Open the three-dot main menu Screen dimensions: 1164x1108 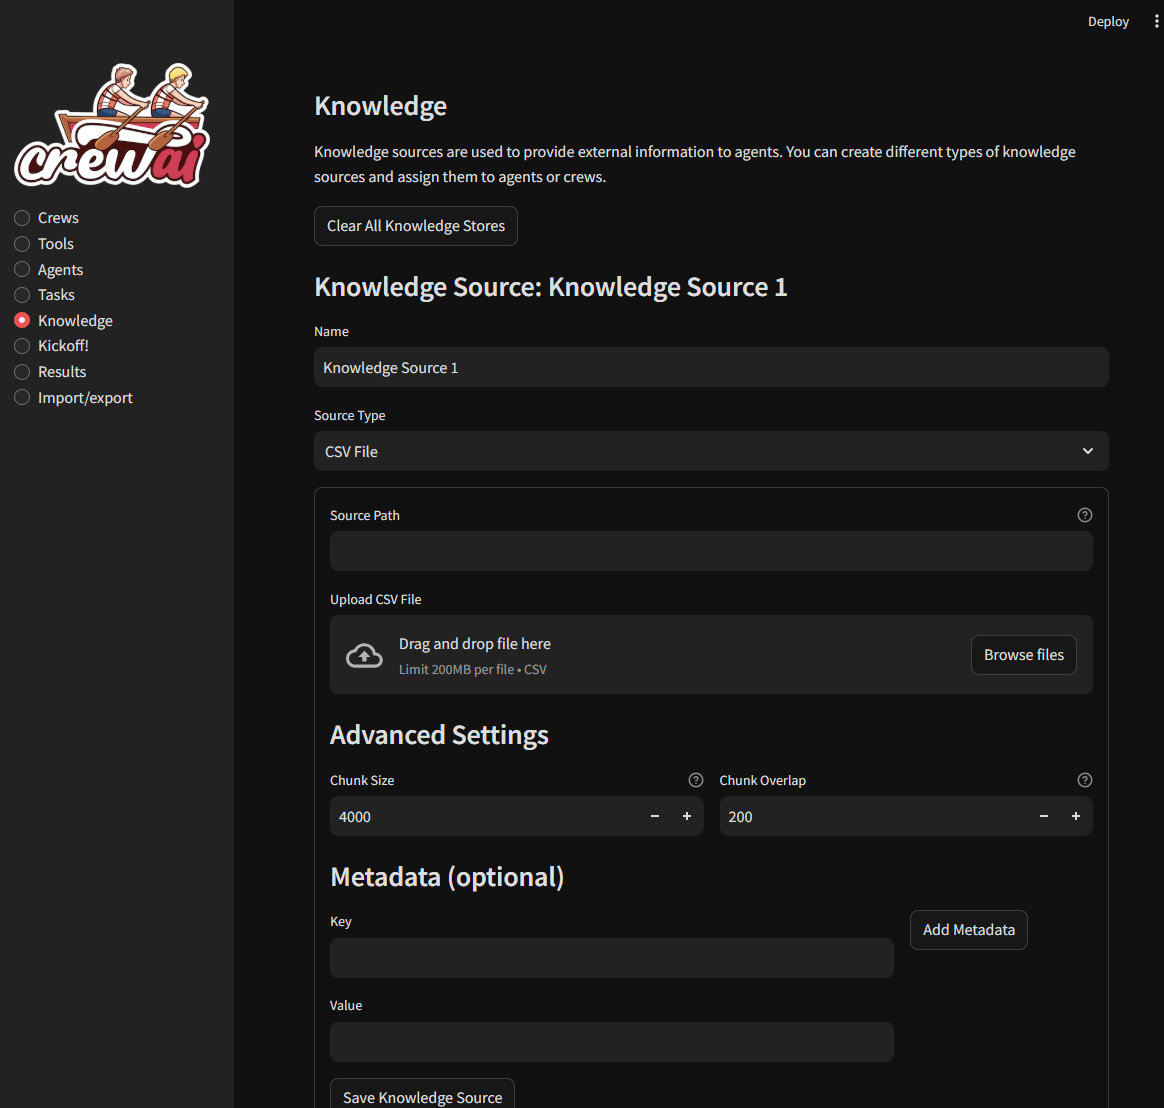[1156, 22]
